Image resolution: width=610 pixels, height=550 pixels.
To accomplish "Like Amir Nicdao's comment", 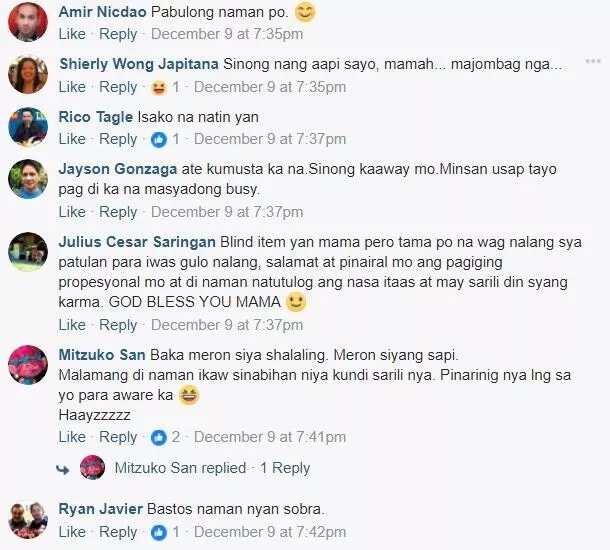I will point(72,34).
